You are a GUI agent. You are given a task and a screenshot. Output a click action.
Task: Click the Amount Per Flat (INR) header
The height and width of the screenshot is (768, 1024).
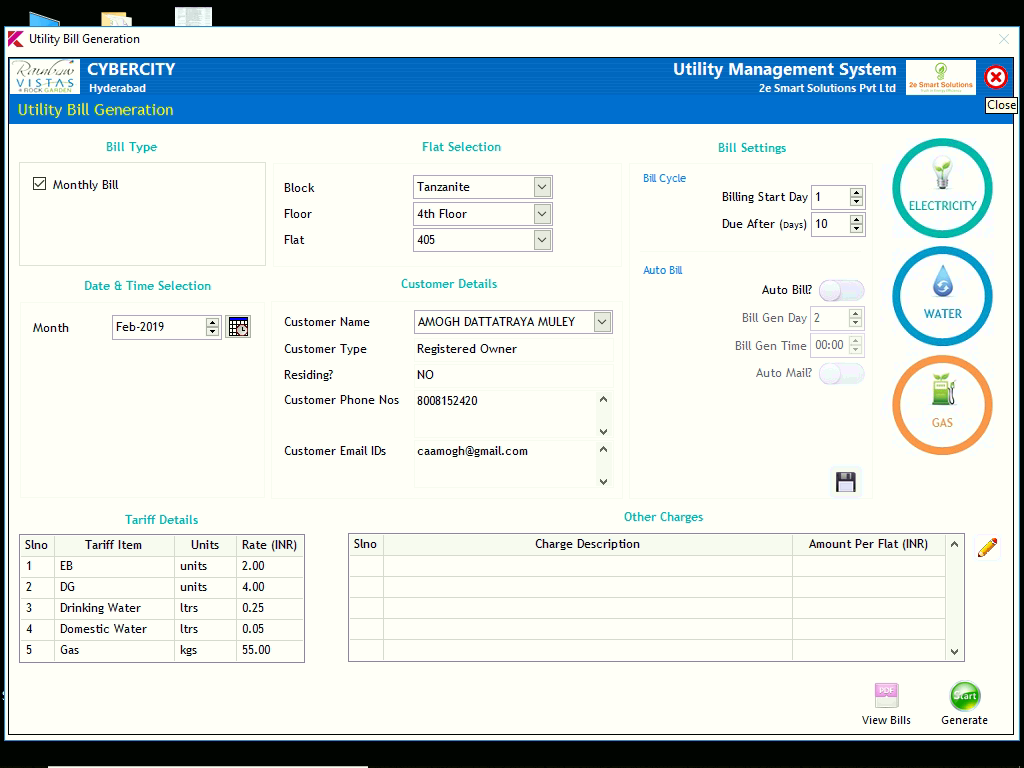pos(868,544)
